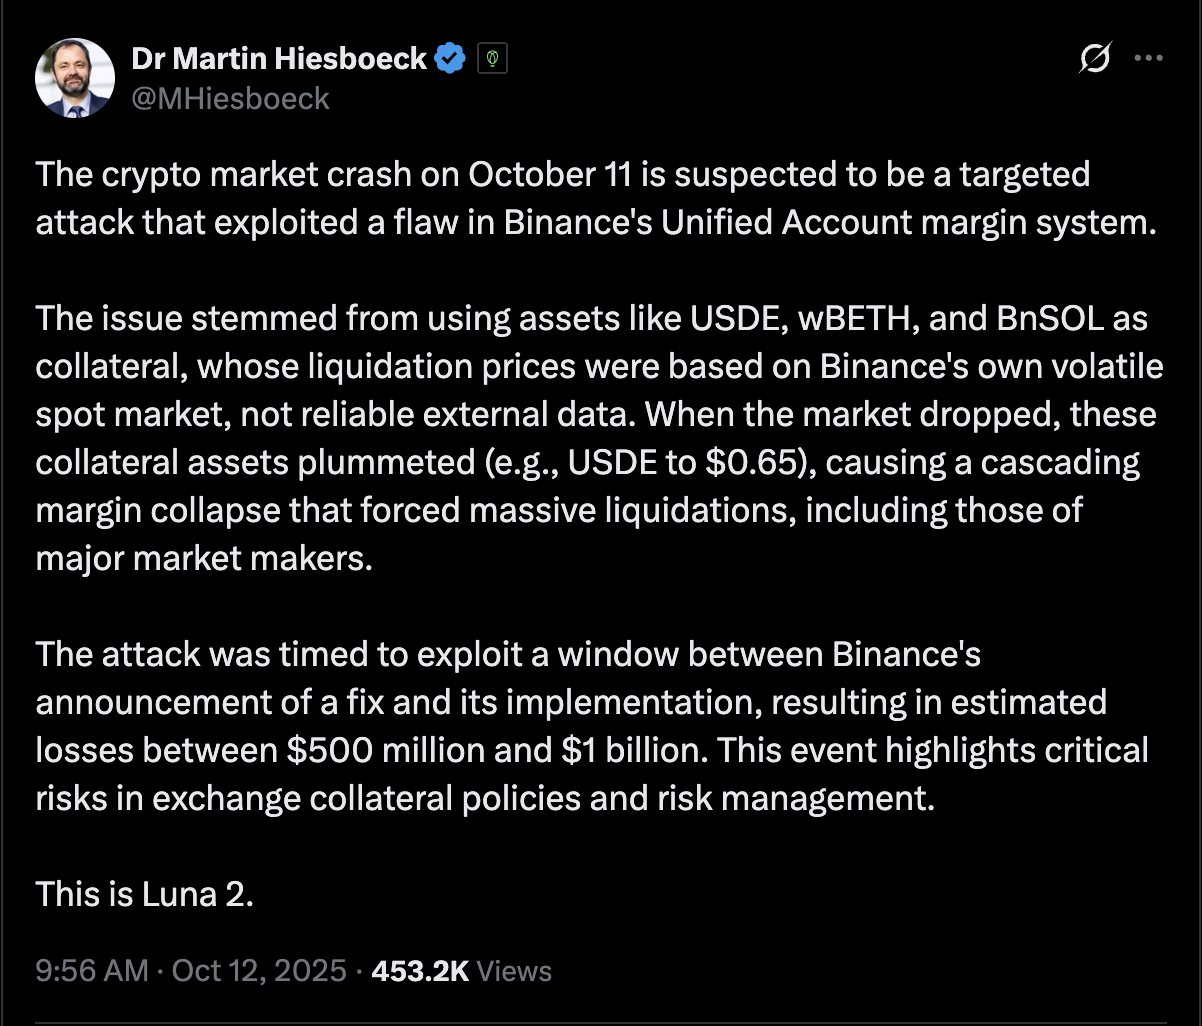Open Dr Martin Hiesboeck's profile picture
Screen dimensions: 1202x1026
(x=75, y=78)
